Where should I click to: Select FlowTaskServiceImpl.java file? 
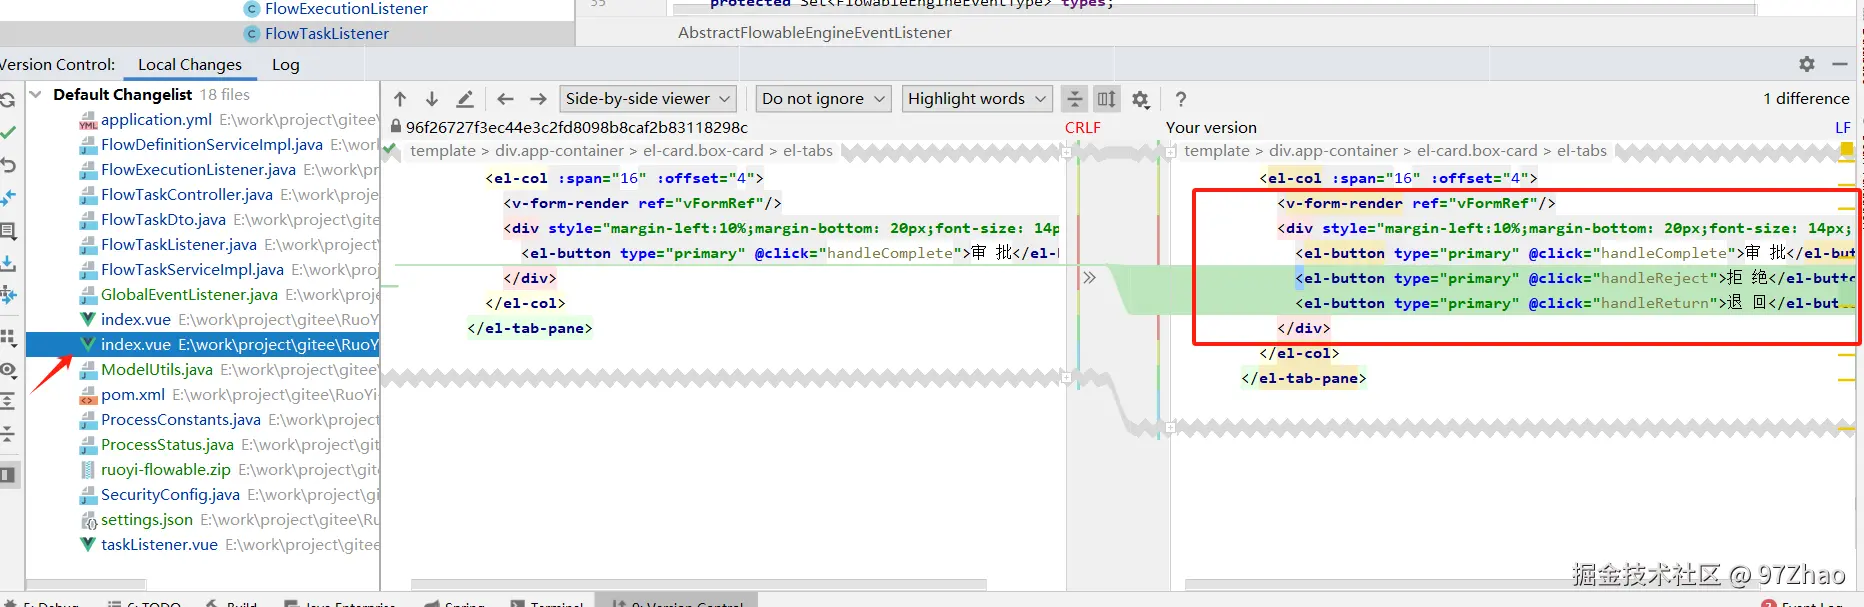pyautogui.click(x=203, y=269)
